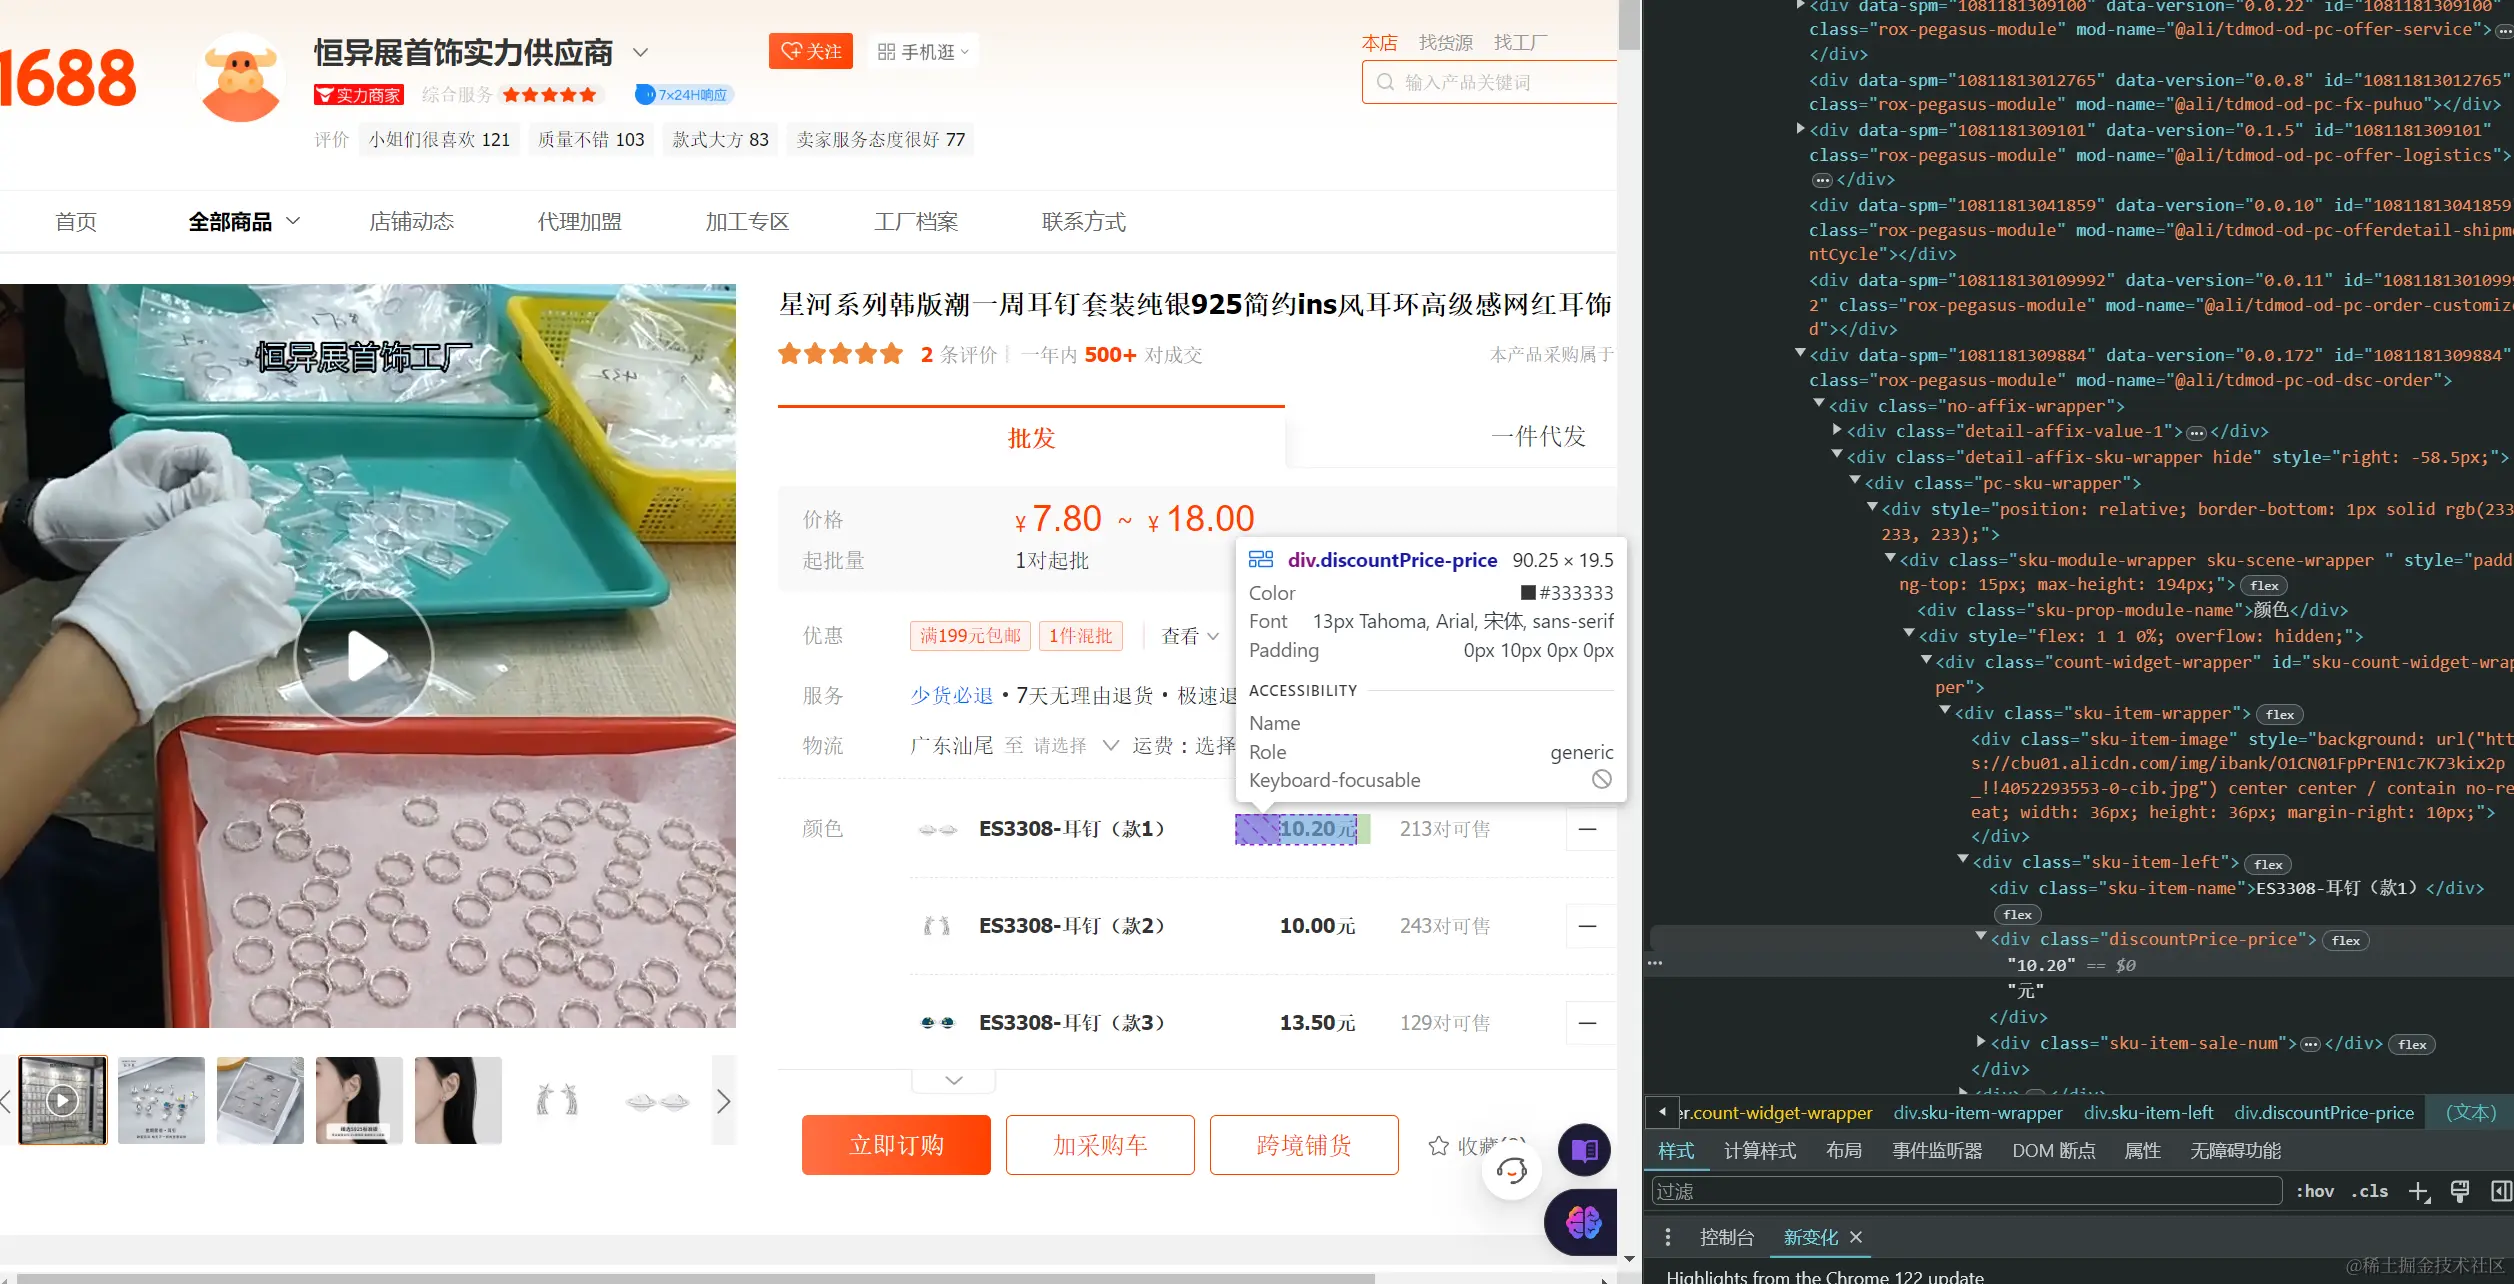This screenshot has width=2514, height=1284.
Task: Switch search scope to 找货源
Action: (1445, 43)
